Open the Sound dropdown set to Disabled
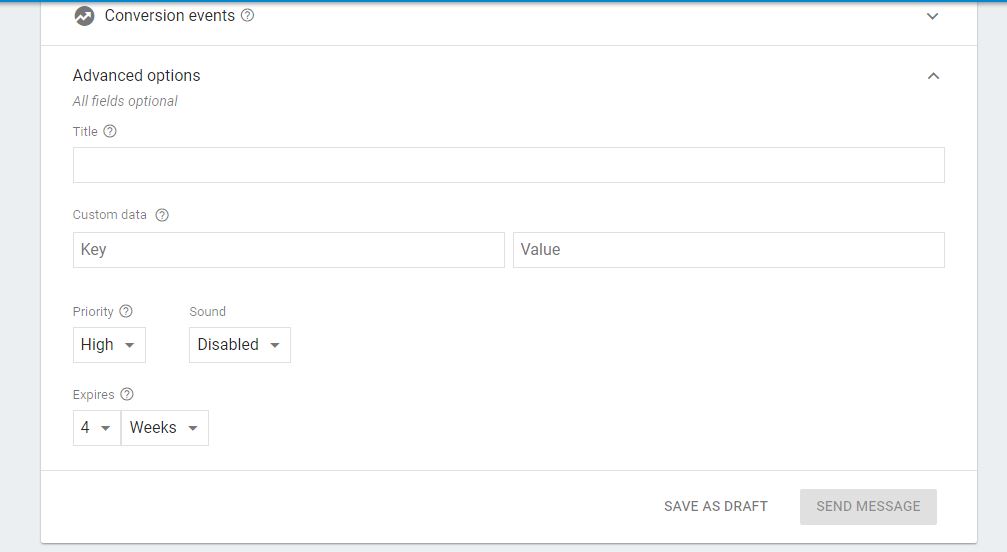The image size is (1007, 552). pos(240,345)
